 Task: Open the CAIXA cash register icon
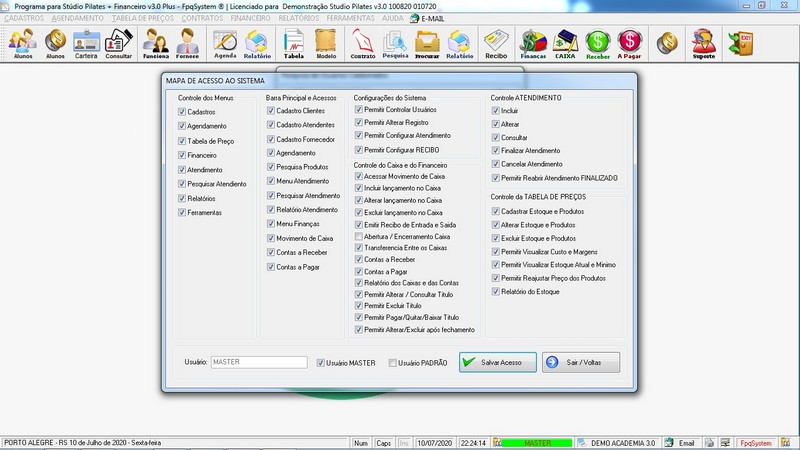coord(565,44)
